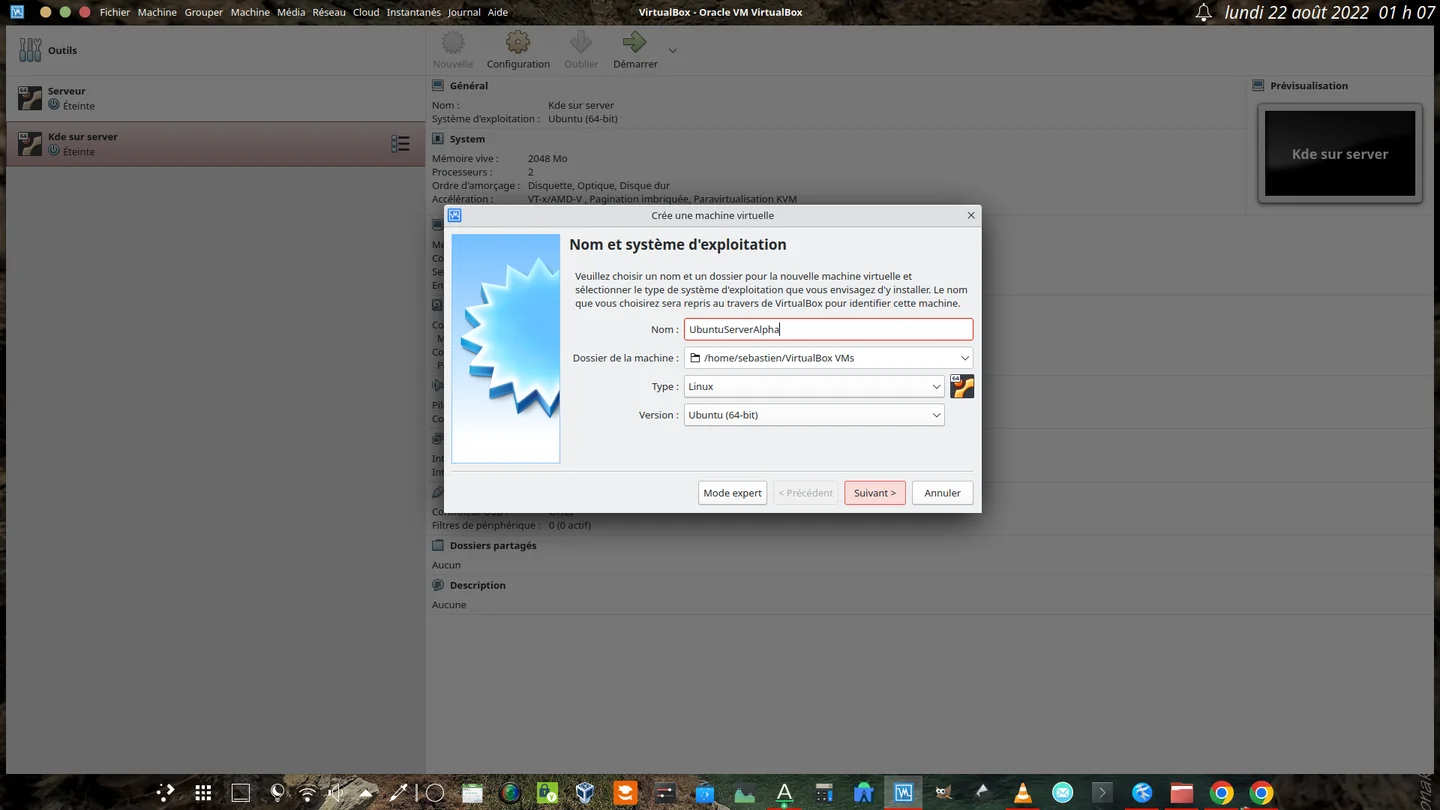Click the green Démarrer arrow icon
Viewport: 1440px width, 810px height.
[635, 42]
